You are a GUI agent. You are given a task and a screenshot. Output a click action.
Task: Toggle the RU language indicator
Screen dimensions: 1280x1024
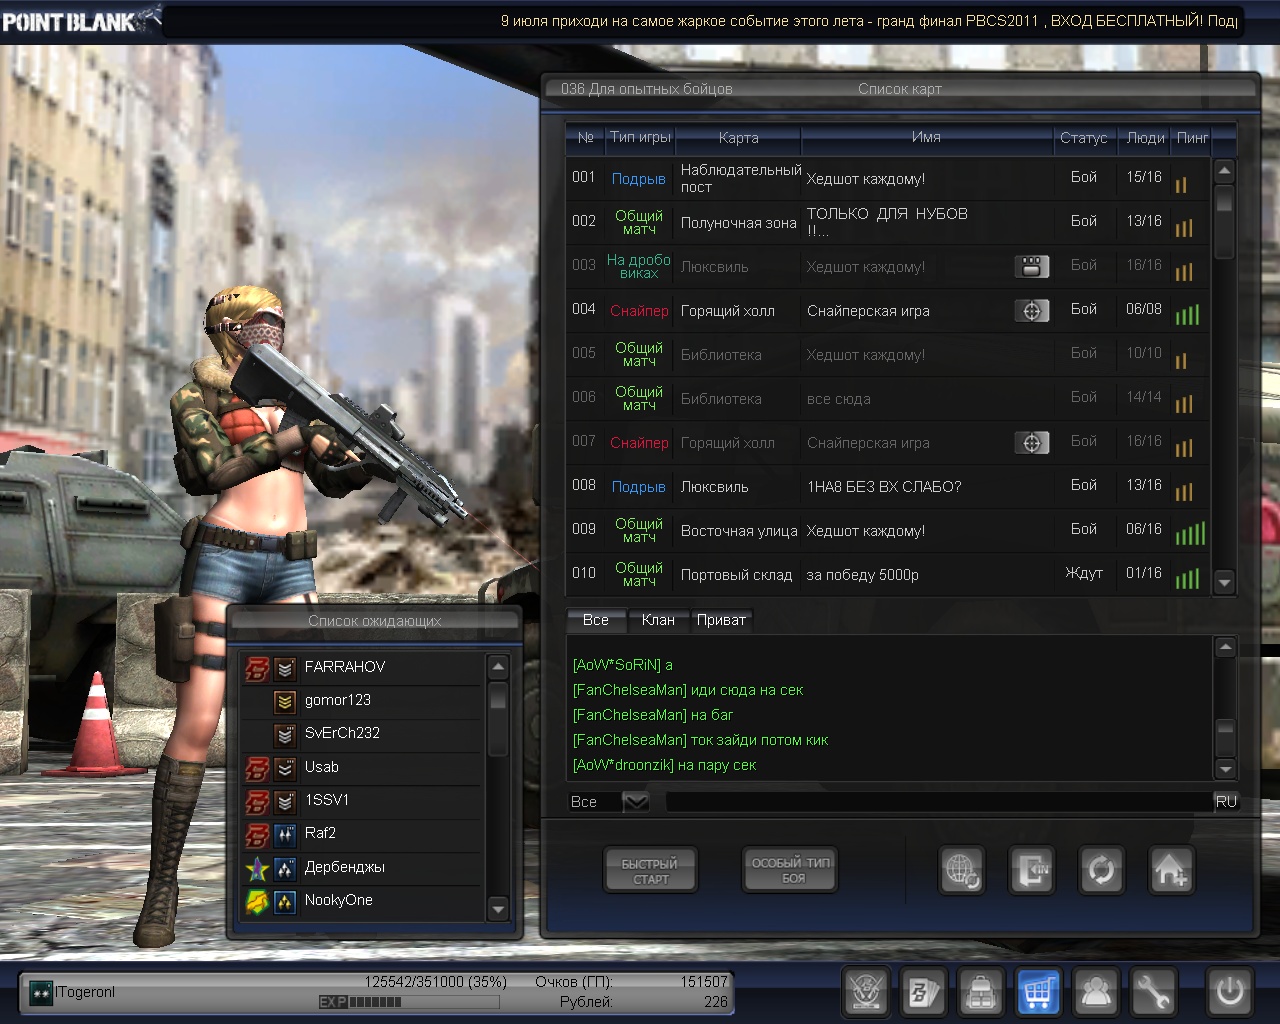pos(1226,802)
